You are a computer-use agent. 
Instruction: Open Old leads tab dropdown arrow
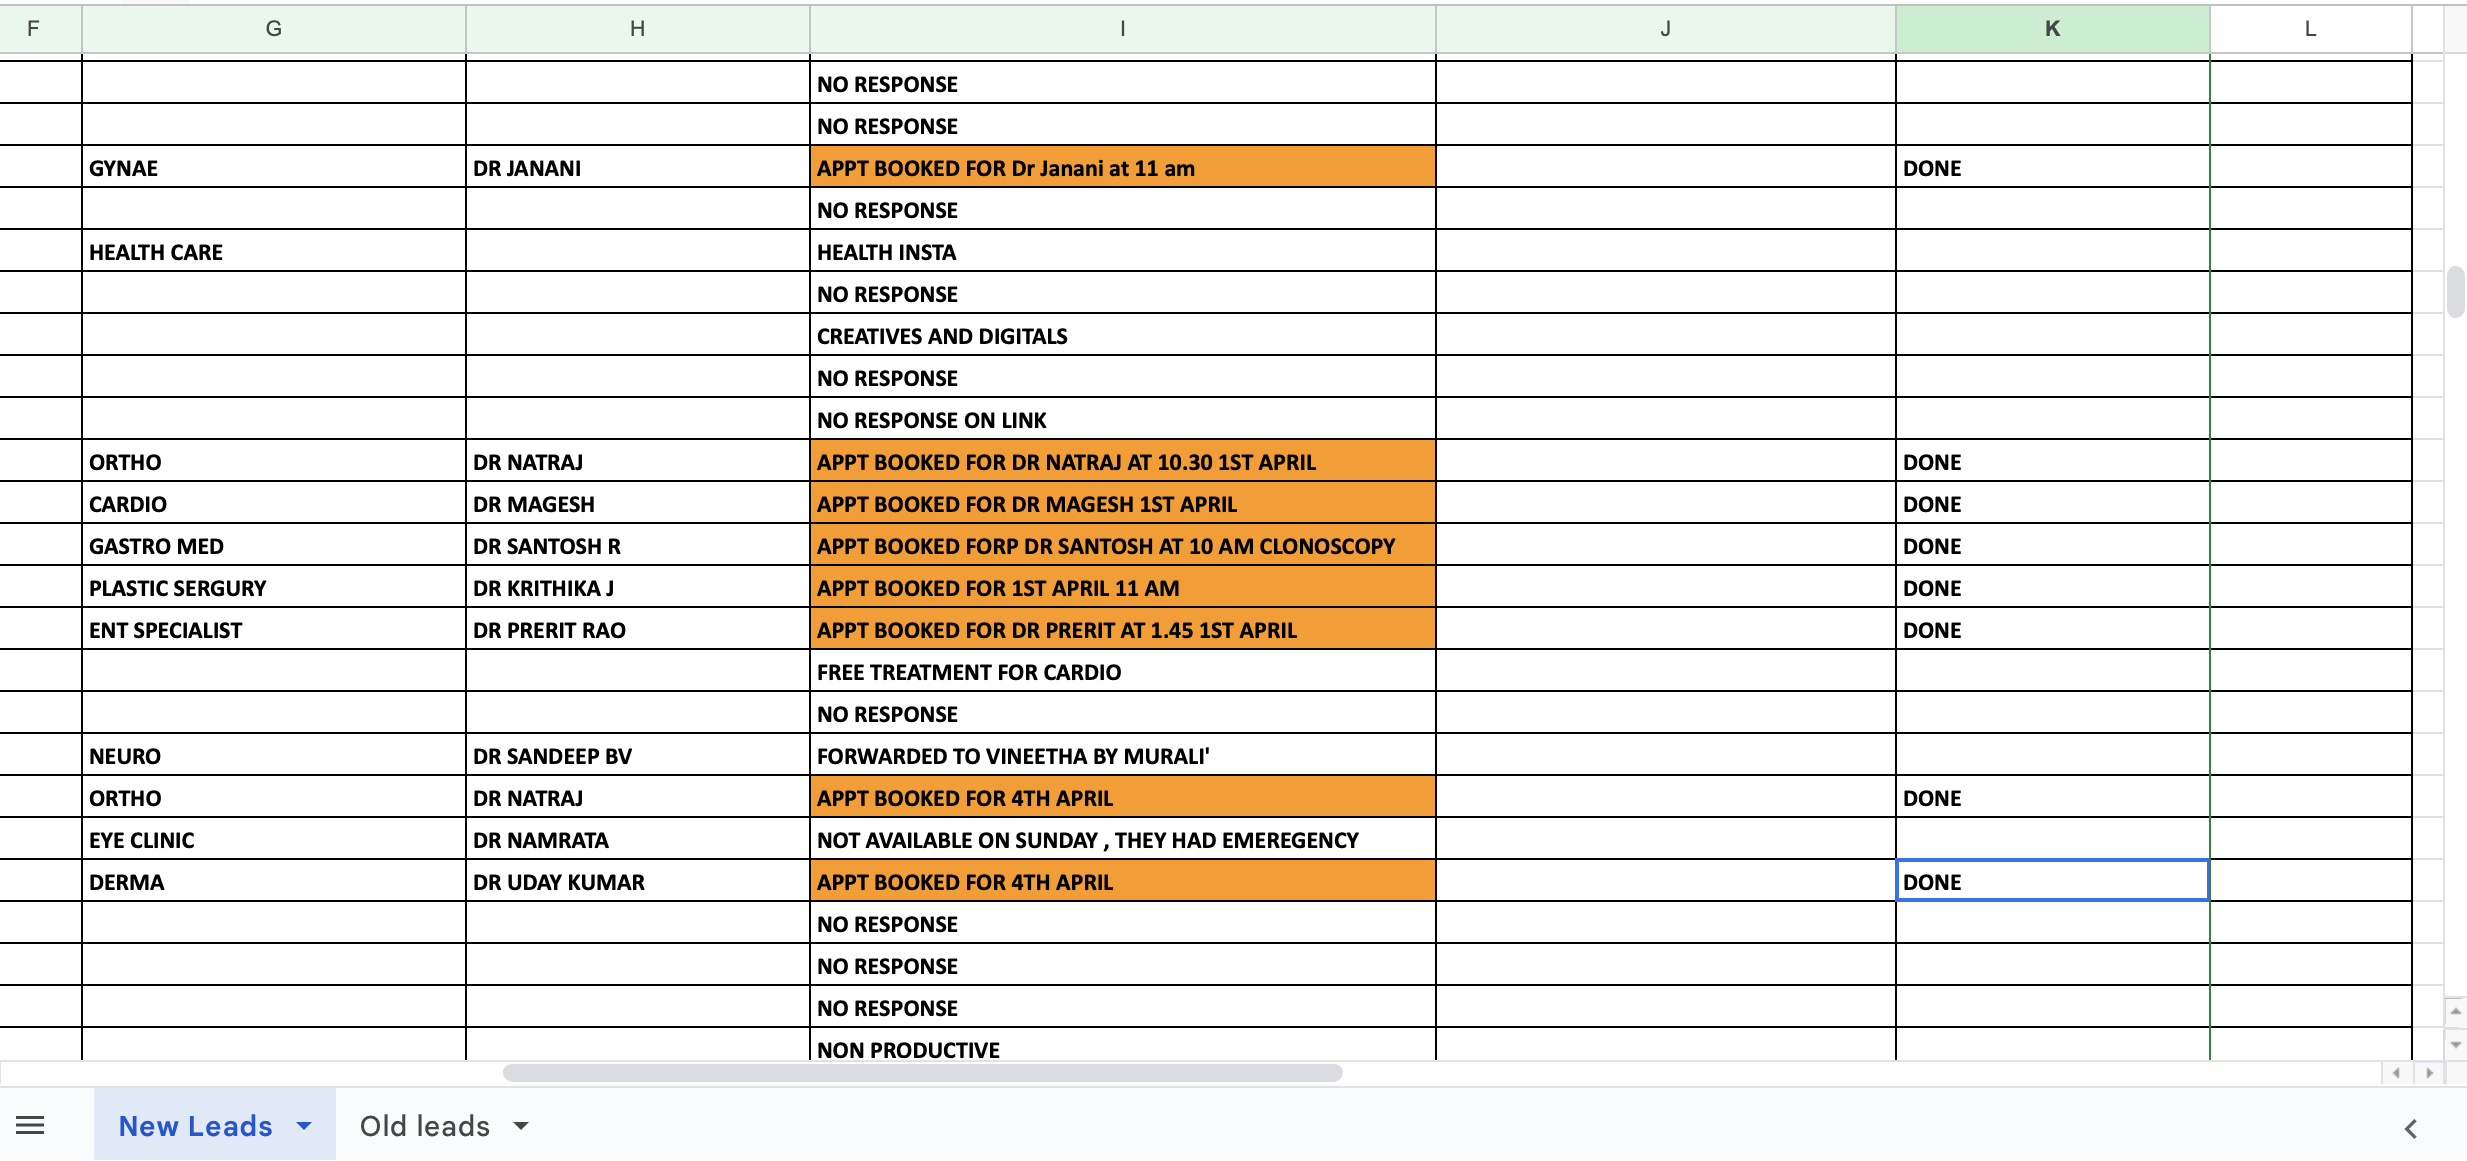pos(521,1126)
